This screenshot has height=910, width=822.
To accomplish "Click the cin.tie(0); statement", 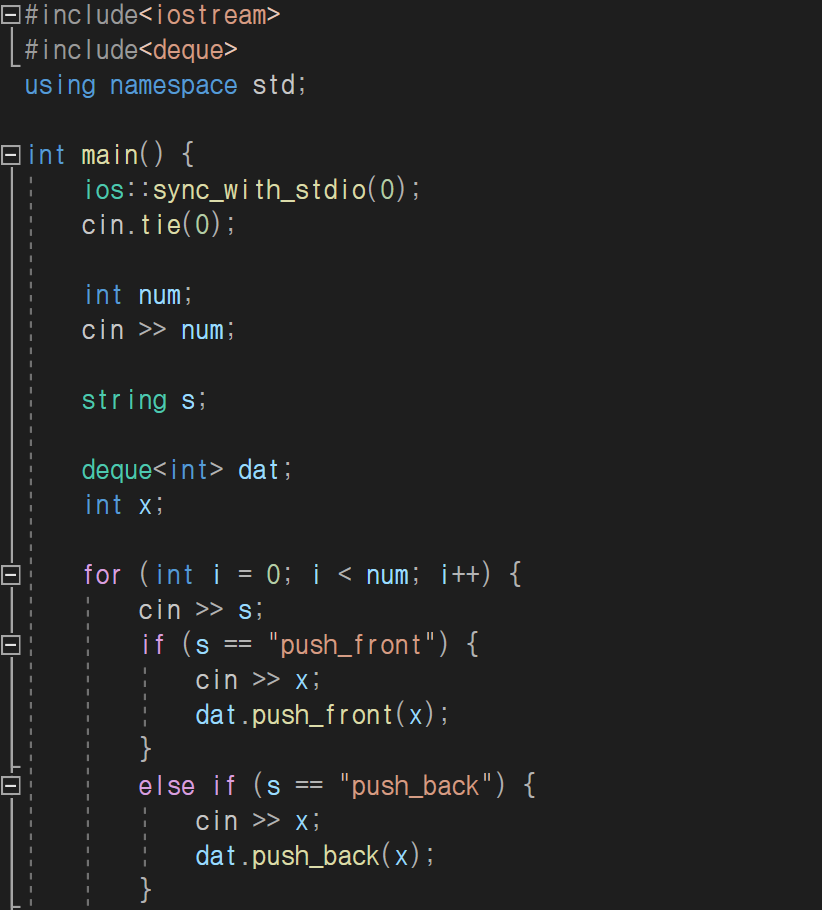I will (158, 225).
